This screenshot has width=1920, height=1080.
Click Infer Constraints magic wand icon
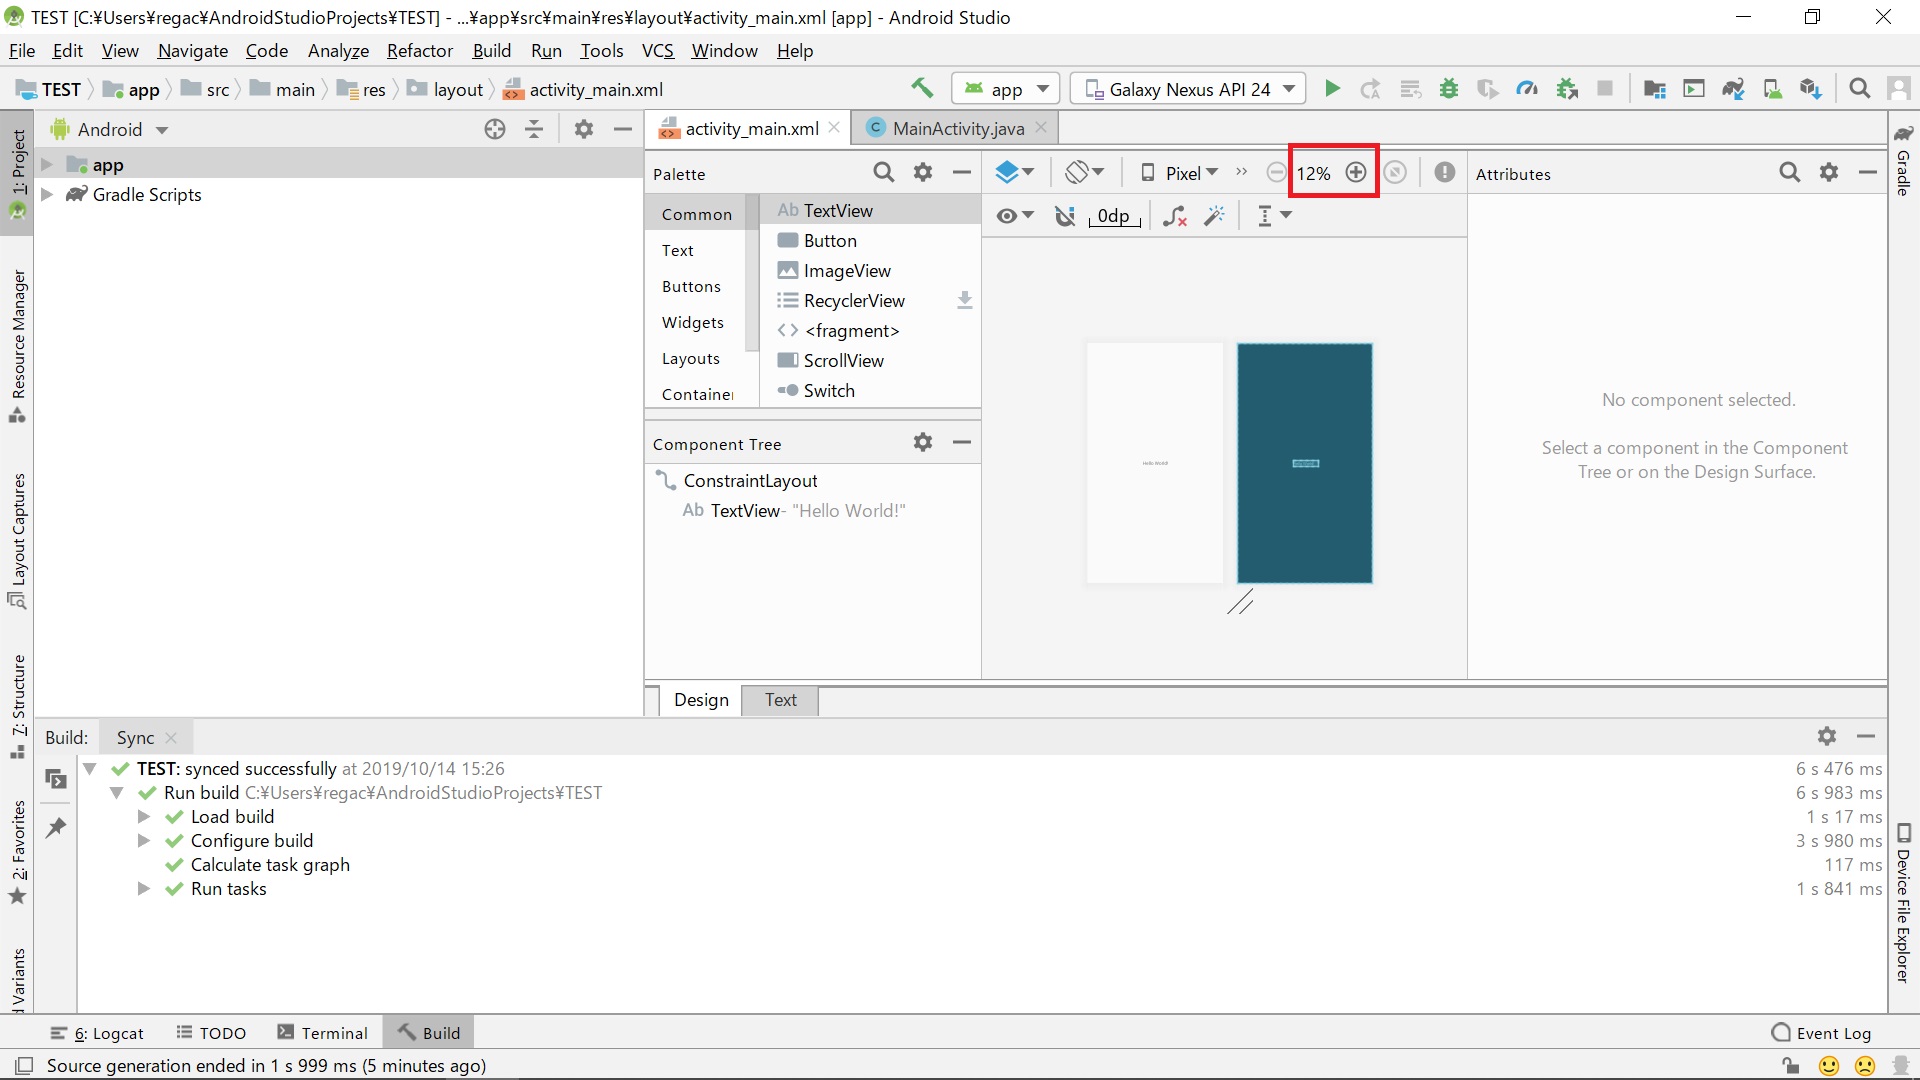[1215, 215]
